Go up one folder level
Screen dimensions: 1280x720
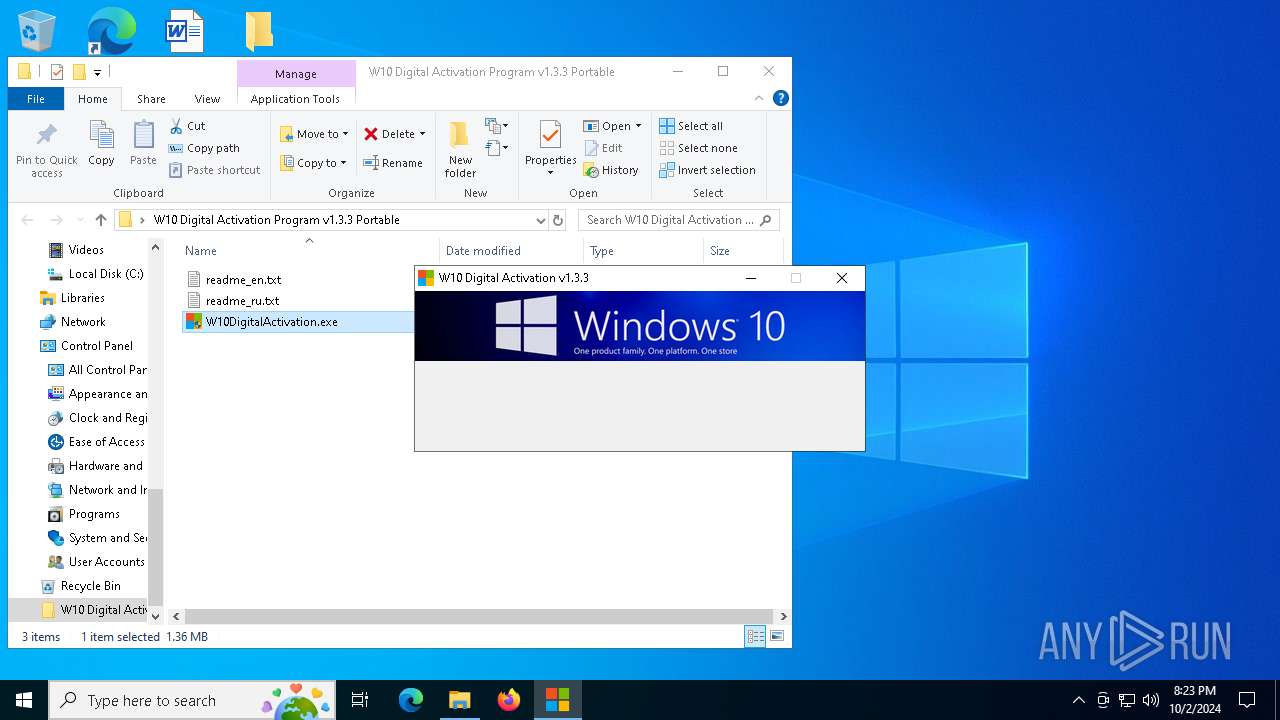(x=101, y=220)
